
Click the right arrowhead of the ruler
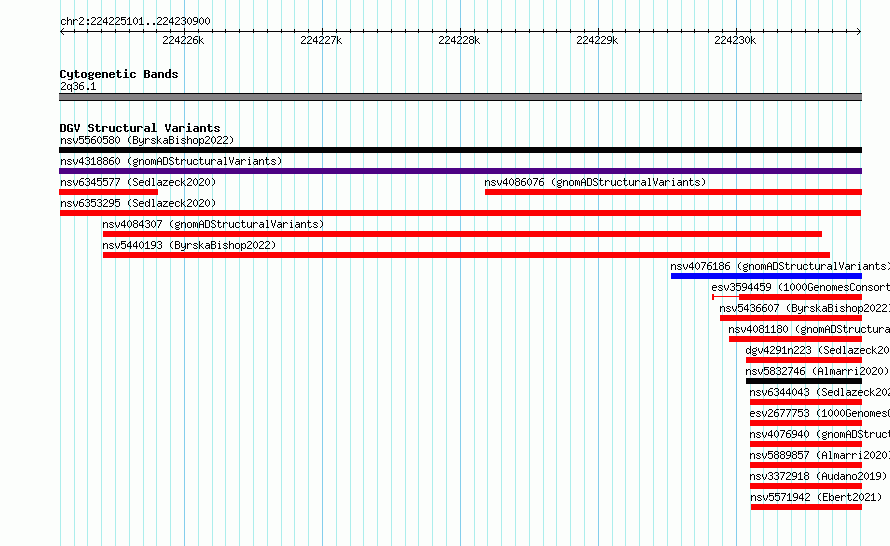click(859, 32)
